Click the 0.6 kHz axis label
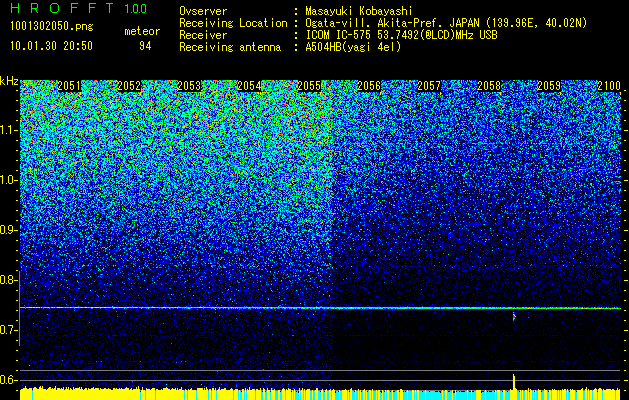 [x=8, y=380]
